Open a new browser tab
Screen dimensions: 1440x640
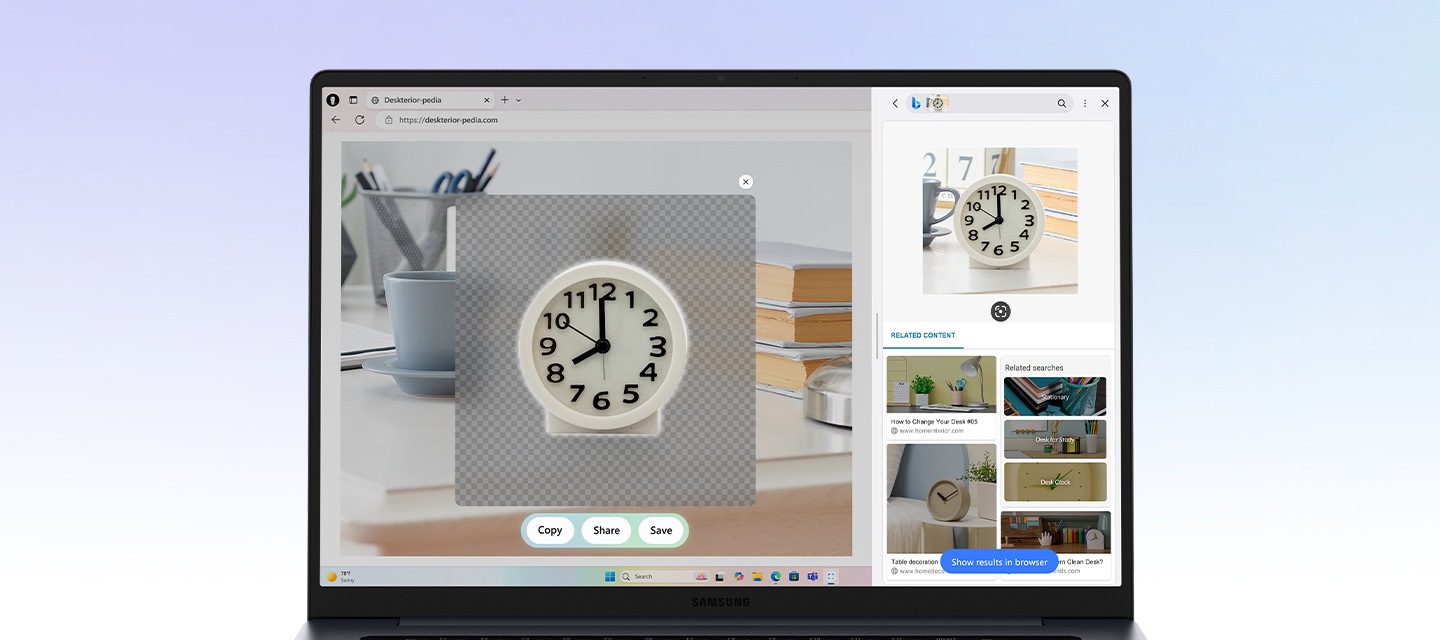[x=505, y=100]
